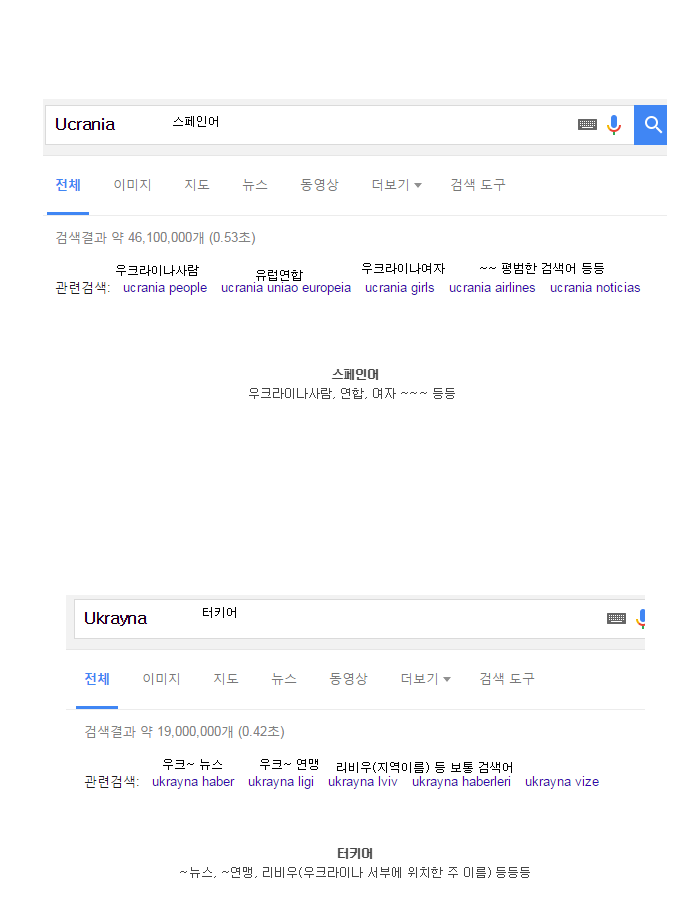Select 전체 tab under Ukrayna search
Image resolution: width=700 pixels, height=912 pixels.
[x=97, y=679]
